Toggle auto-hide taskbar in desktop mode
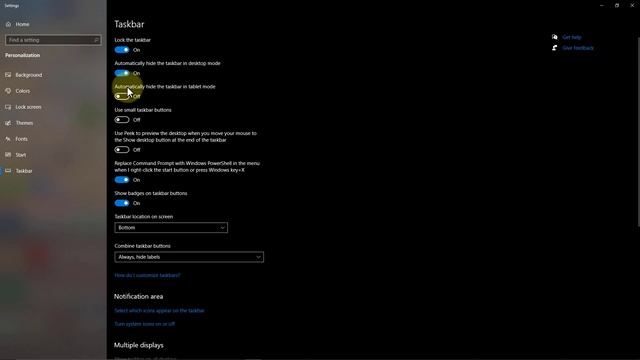The width and height of the screenshot is (640, 360). (x=122, y=73)
